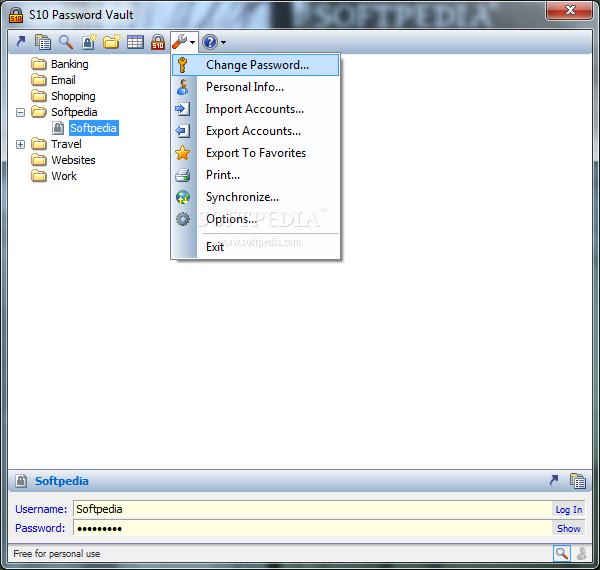The height and width of the screenshot is (570, 600).
Task: Click the padlock account icon in details header
Action: tap(21, 481)
